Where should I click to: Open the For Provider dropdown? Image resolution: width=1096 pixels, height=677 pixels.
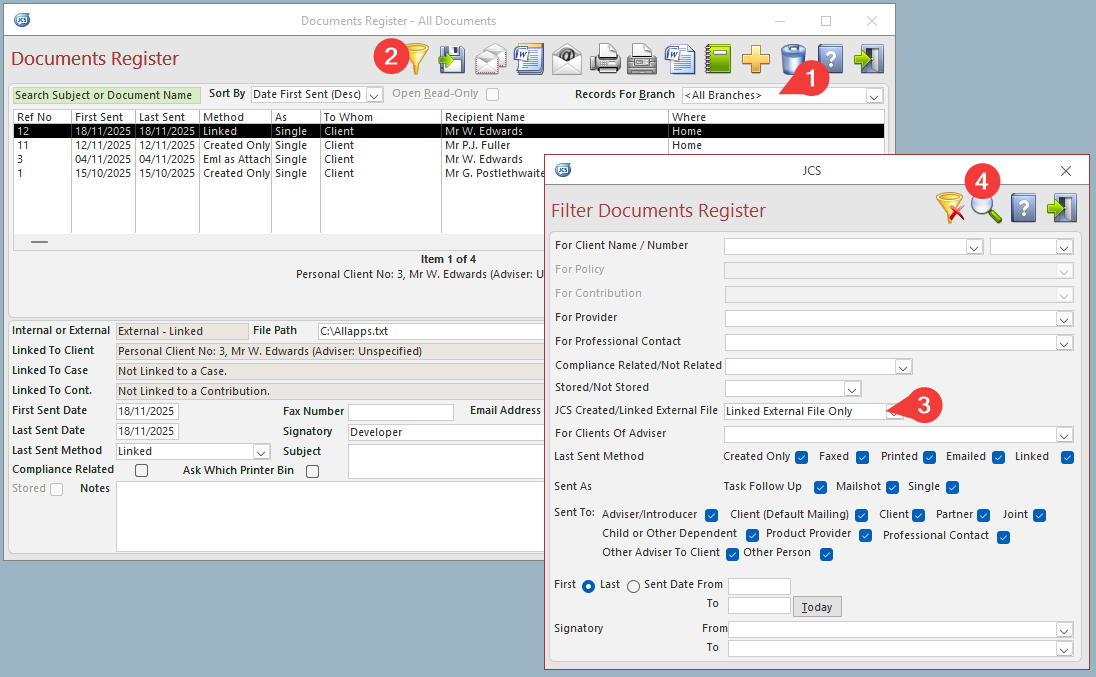tap(1063, 318)
